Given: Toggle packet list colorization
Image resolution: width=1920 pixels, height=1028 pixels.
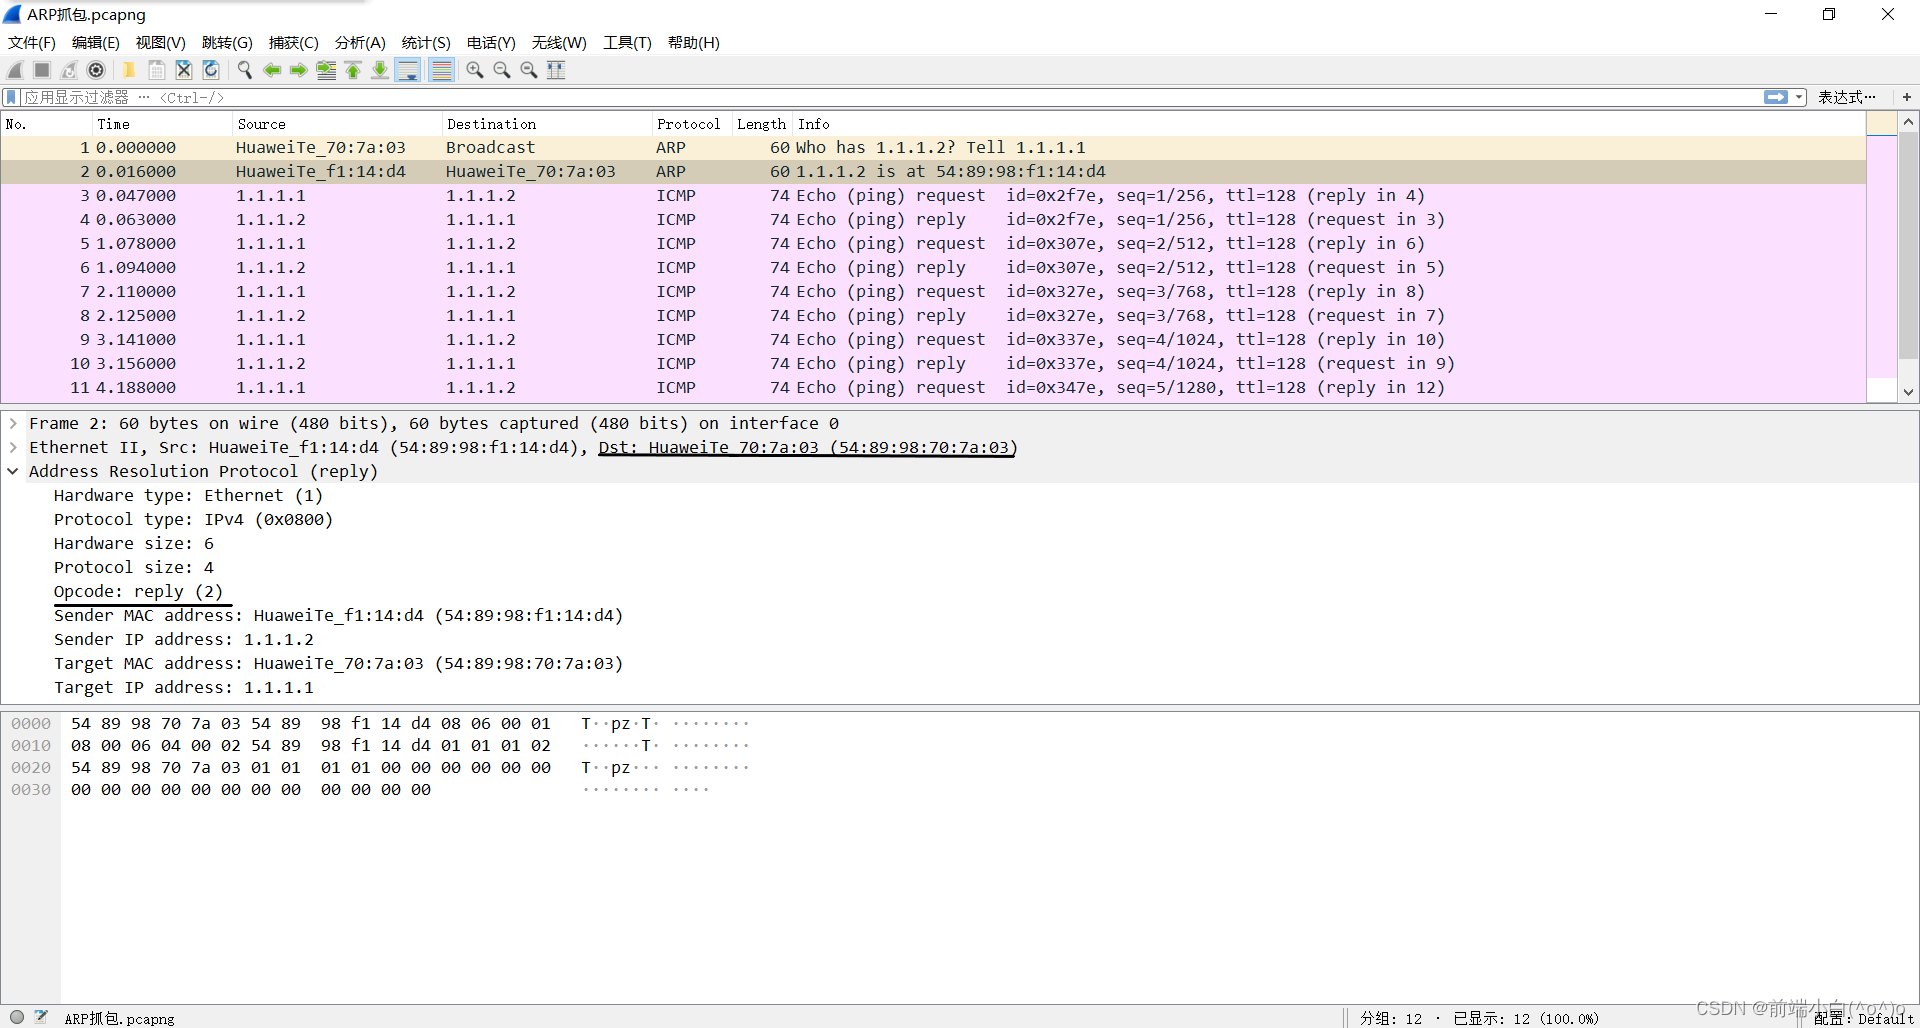Looking at the screenshot, I should pos(441,70).
